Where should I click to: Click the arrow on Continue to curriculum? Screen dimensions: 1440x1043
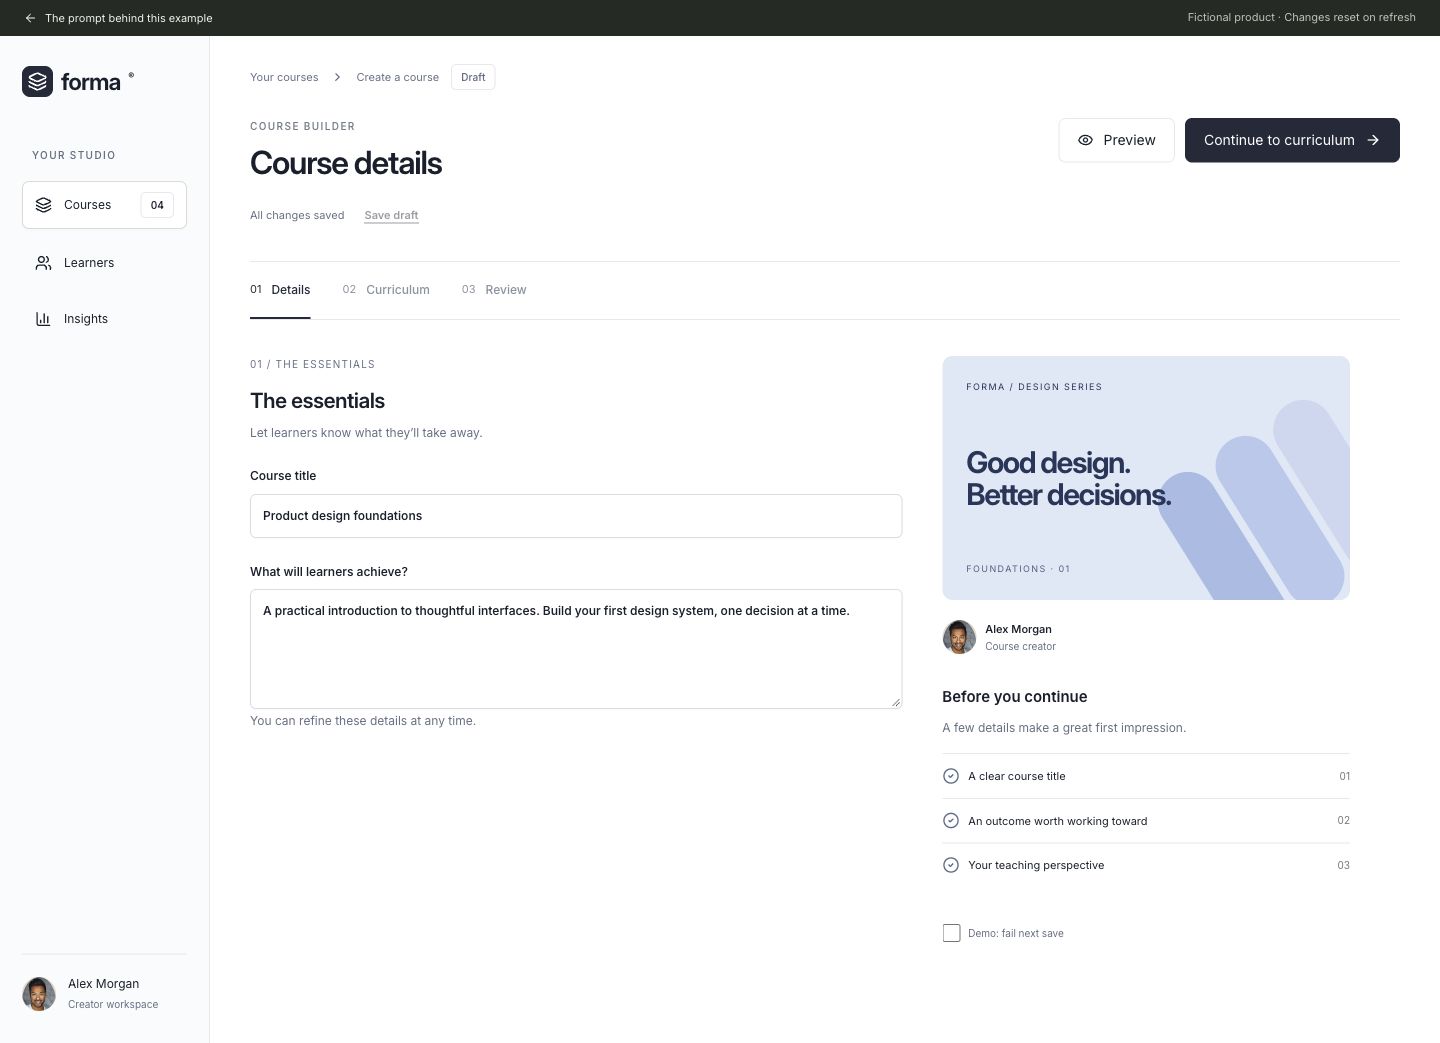1373,140
